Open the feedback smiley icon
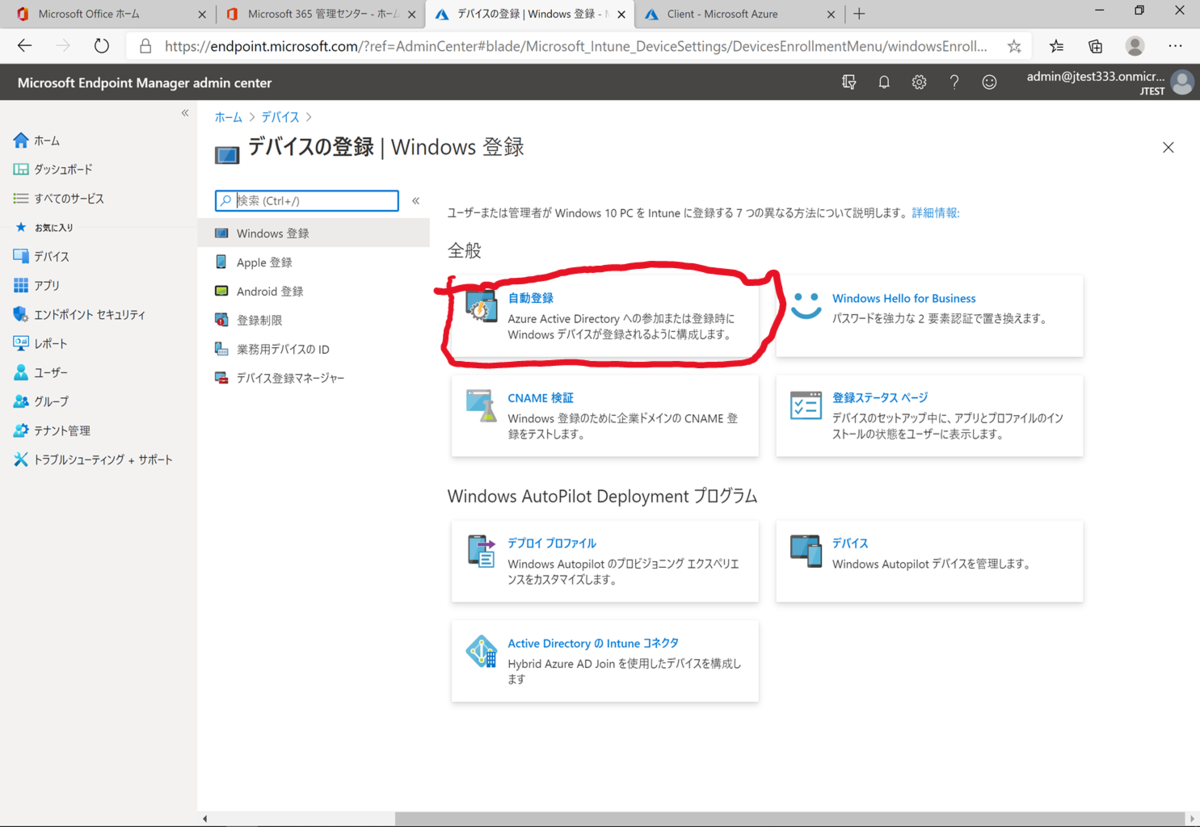Screen dimensions: 1200x827 click(x=989, y=82)
